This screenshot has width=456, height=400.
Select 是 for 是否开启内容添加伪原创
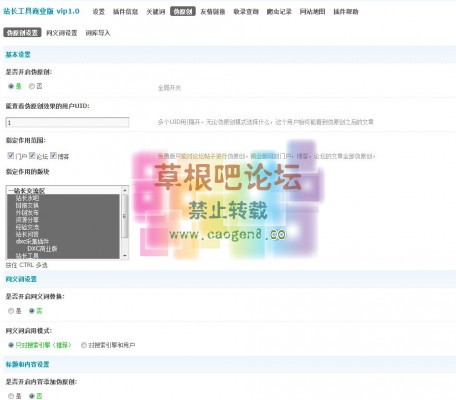(x=11, y=396)
